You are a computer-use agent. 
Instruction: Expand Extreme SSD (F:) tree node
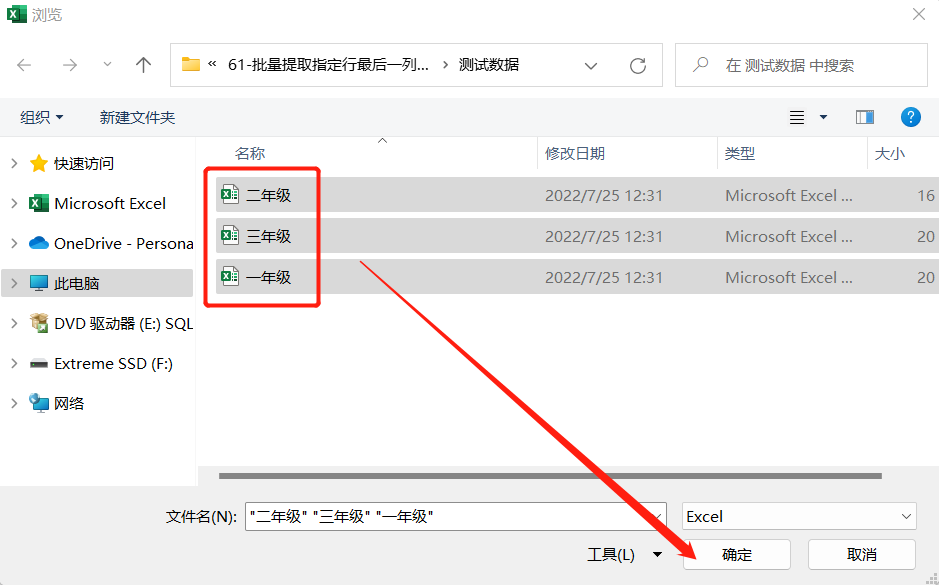14,363
